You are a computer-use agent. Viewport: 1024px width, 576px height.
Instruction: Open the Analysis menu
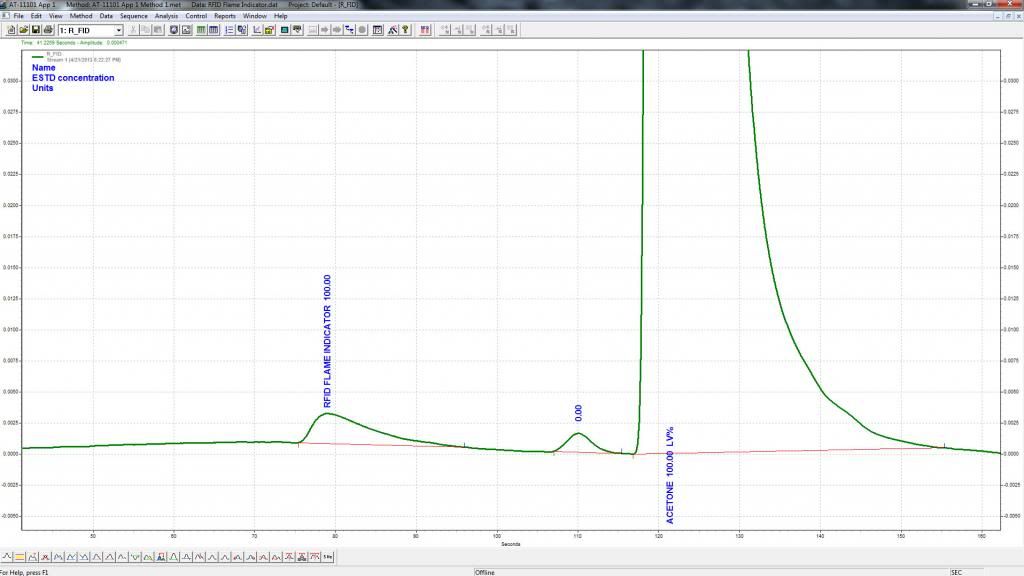point(166,16)
